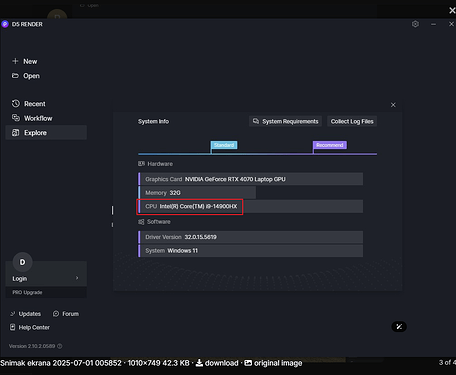The height and width of the screenshot is (375, 456).
Task: Close the System Info dialog
Action: 393,105
